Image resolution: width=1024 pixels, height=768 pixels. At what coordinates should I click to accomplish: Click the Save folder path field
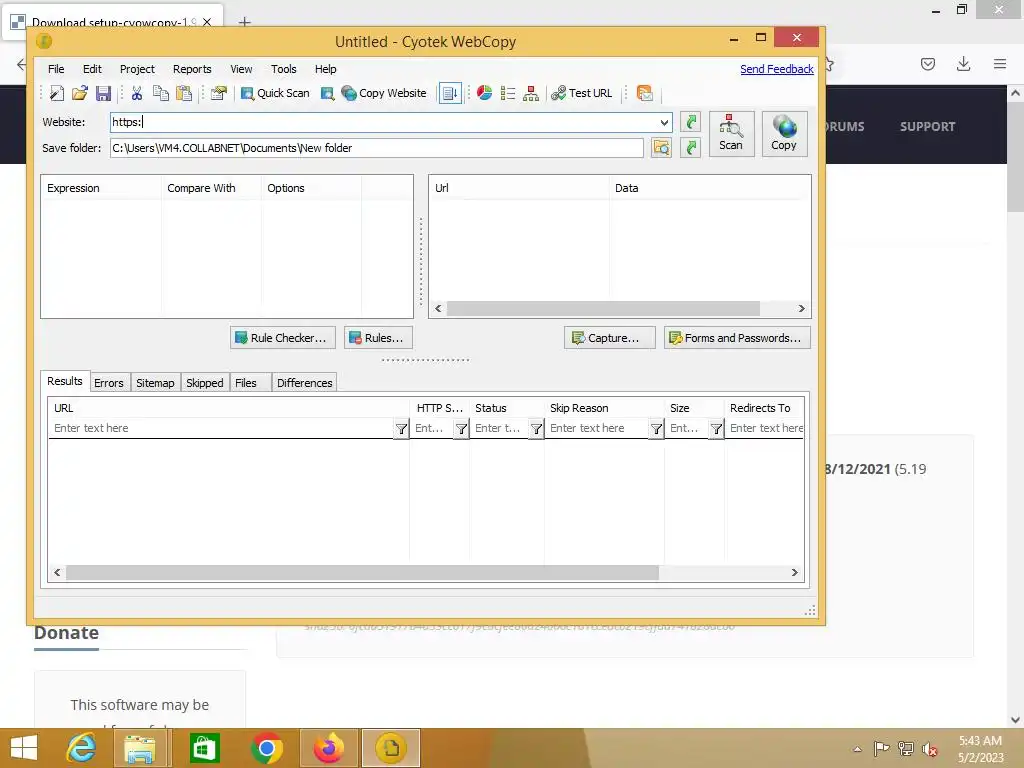[377, 148]
